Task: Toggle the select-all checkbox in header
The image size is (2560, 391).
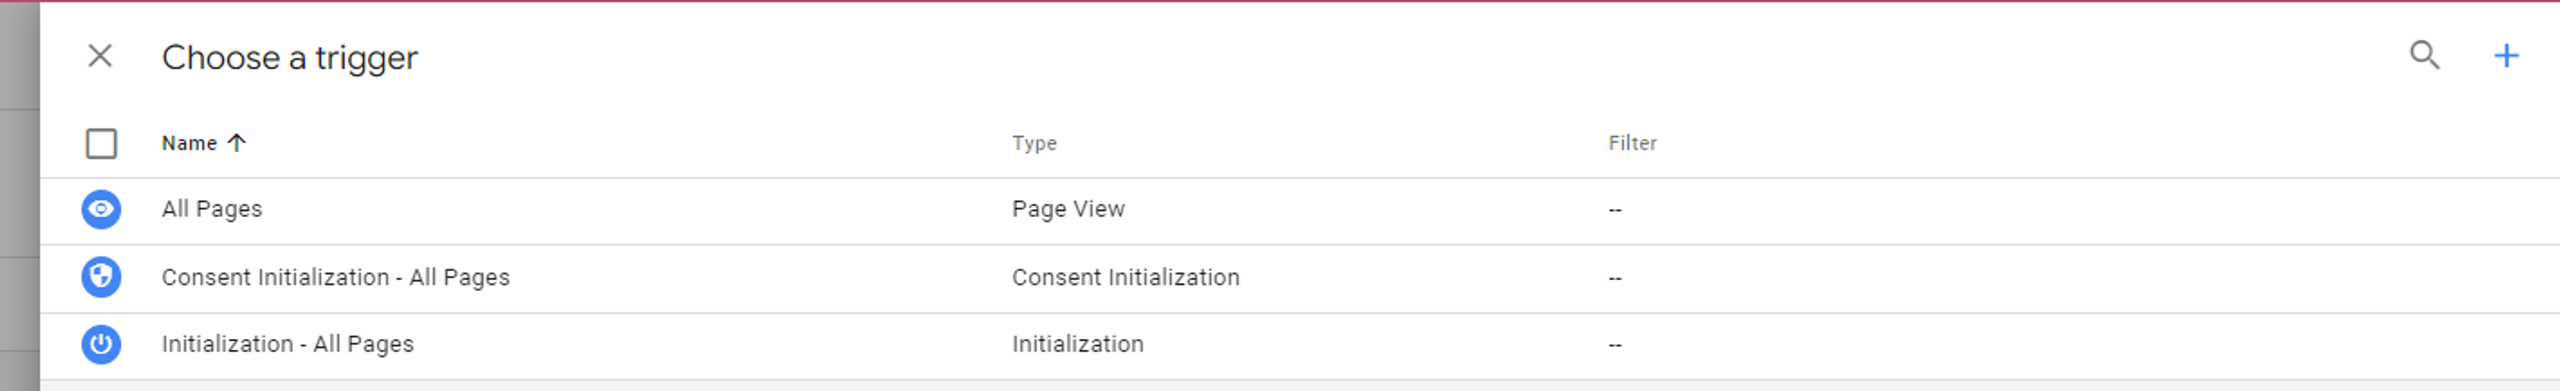Action: pyautogui.click(x=101, y=144)
